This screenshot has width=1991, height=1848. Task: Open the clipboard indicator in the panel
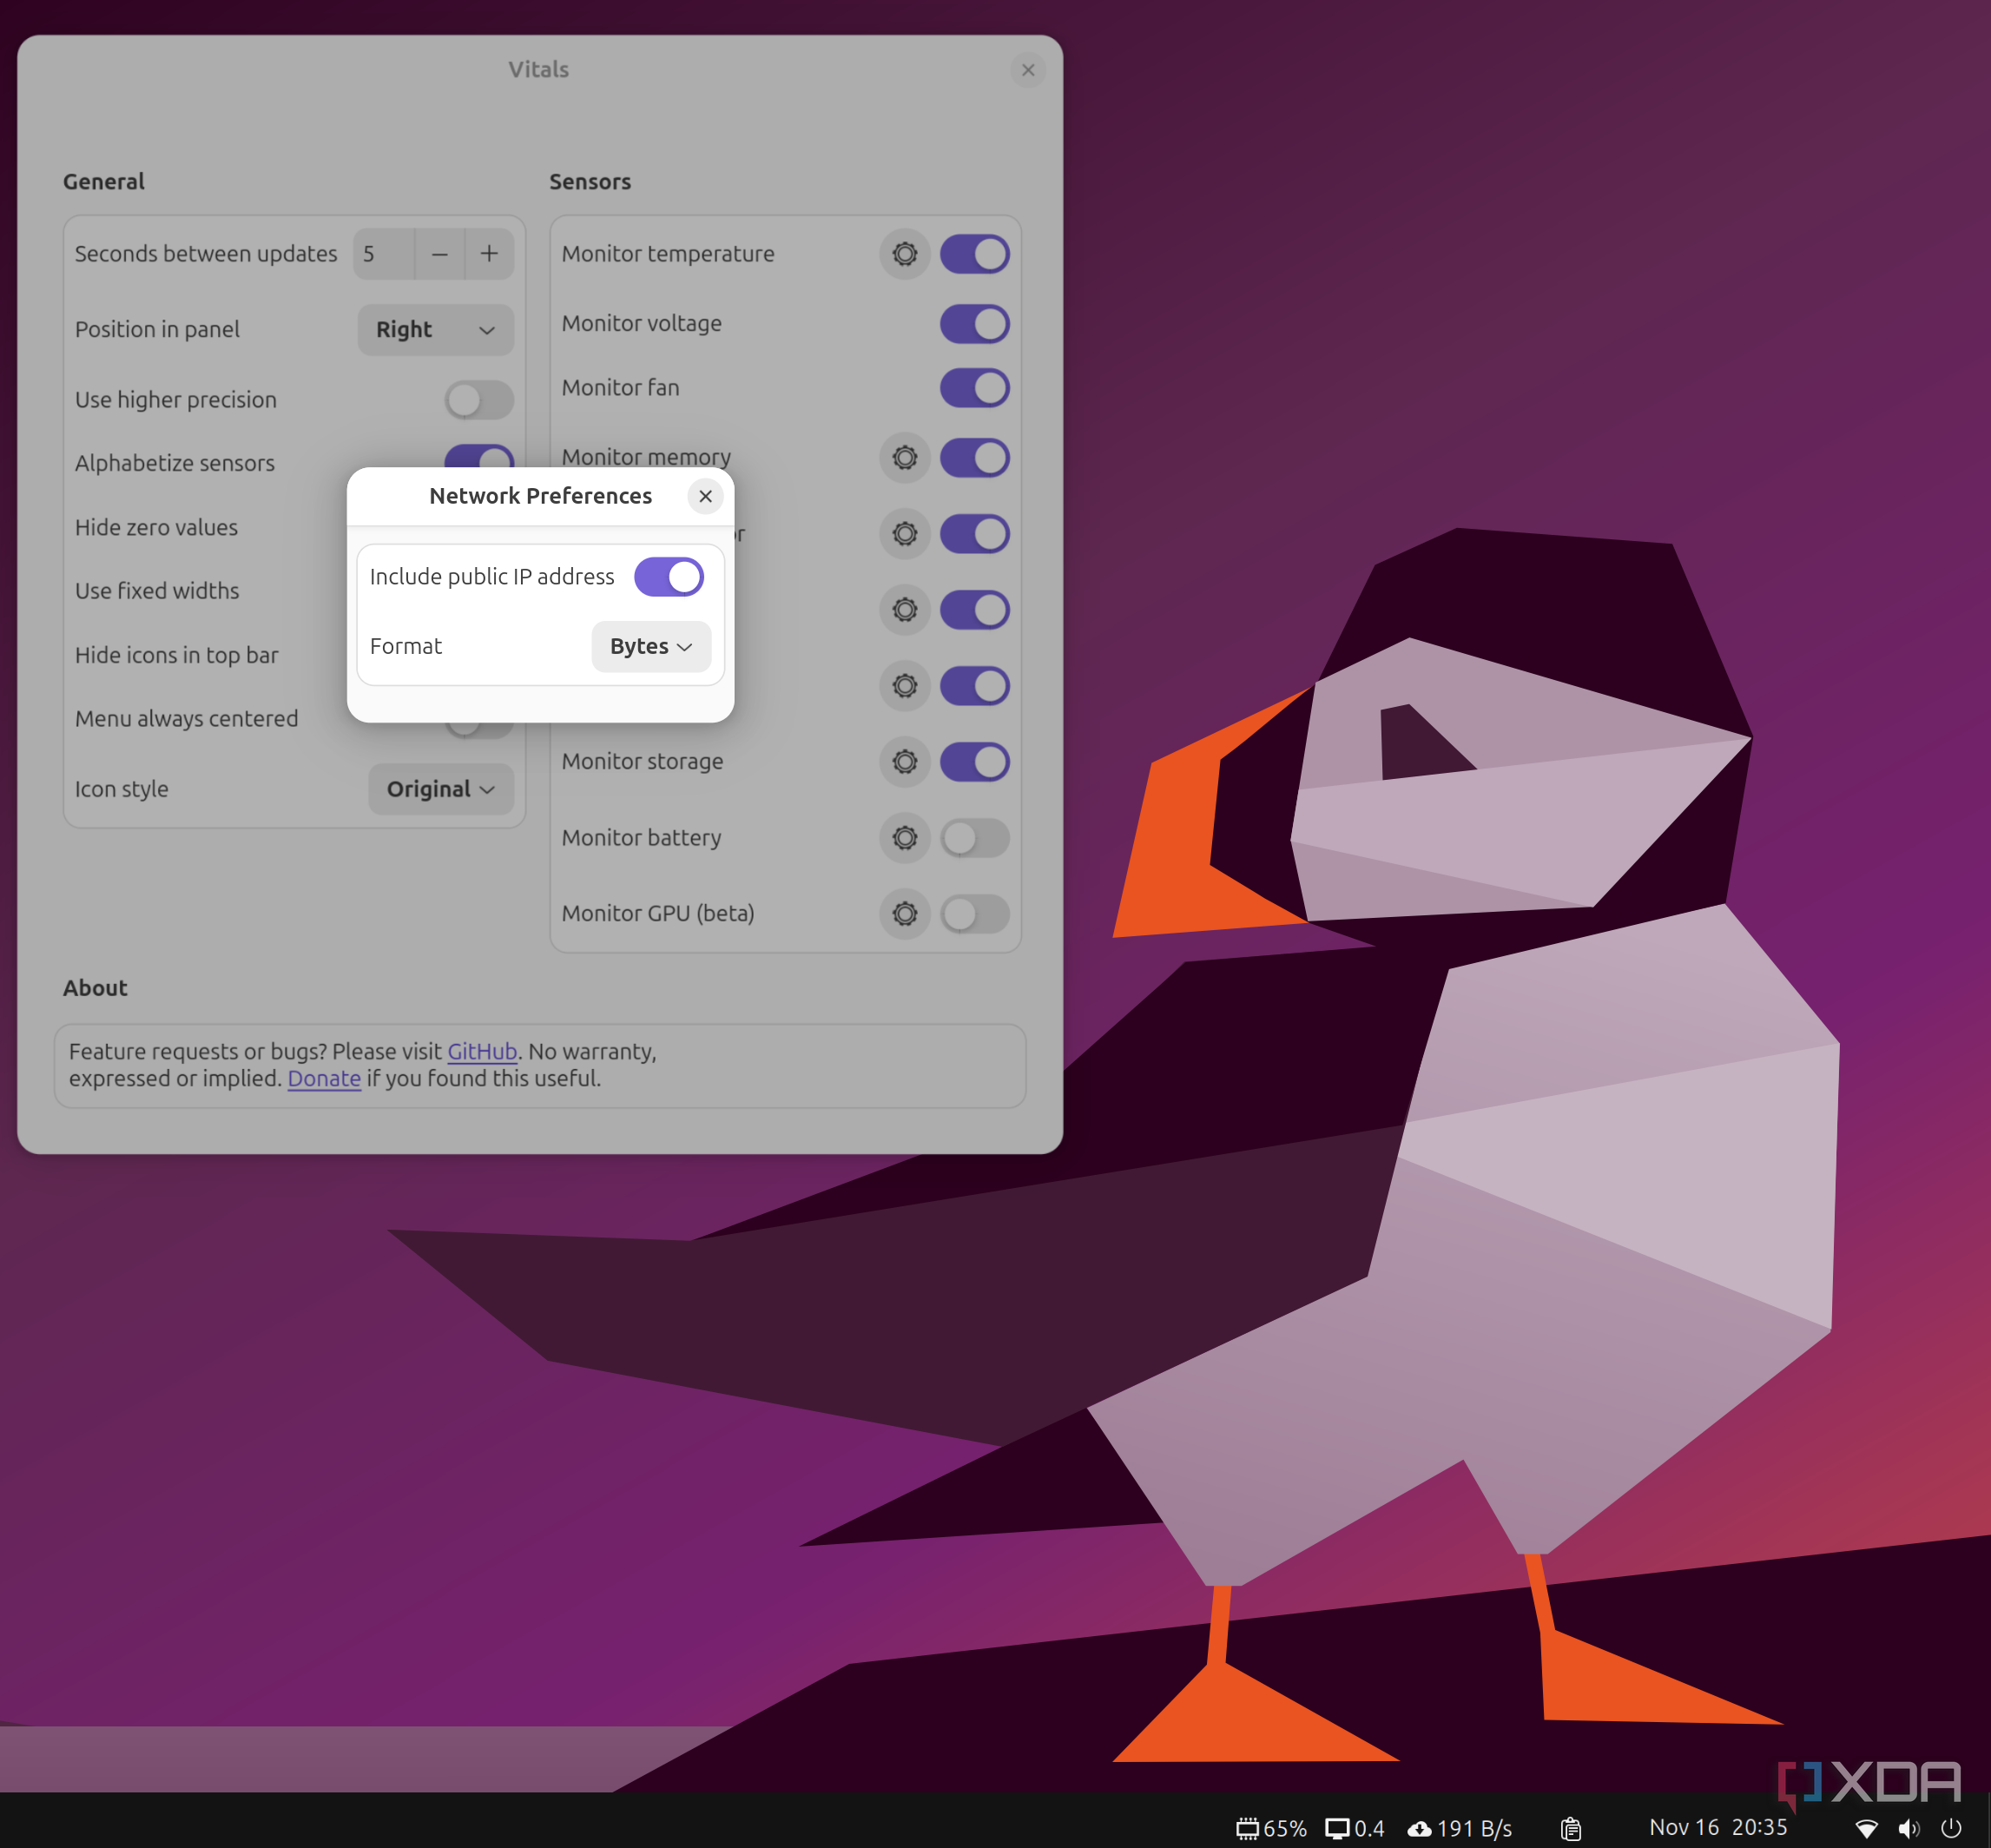(1571, 1829)
